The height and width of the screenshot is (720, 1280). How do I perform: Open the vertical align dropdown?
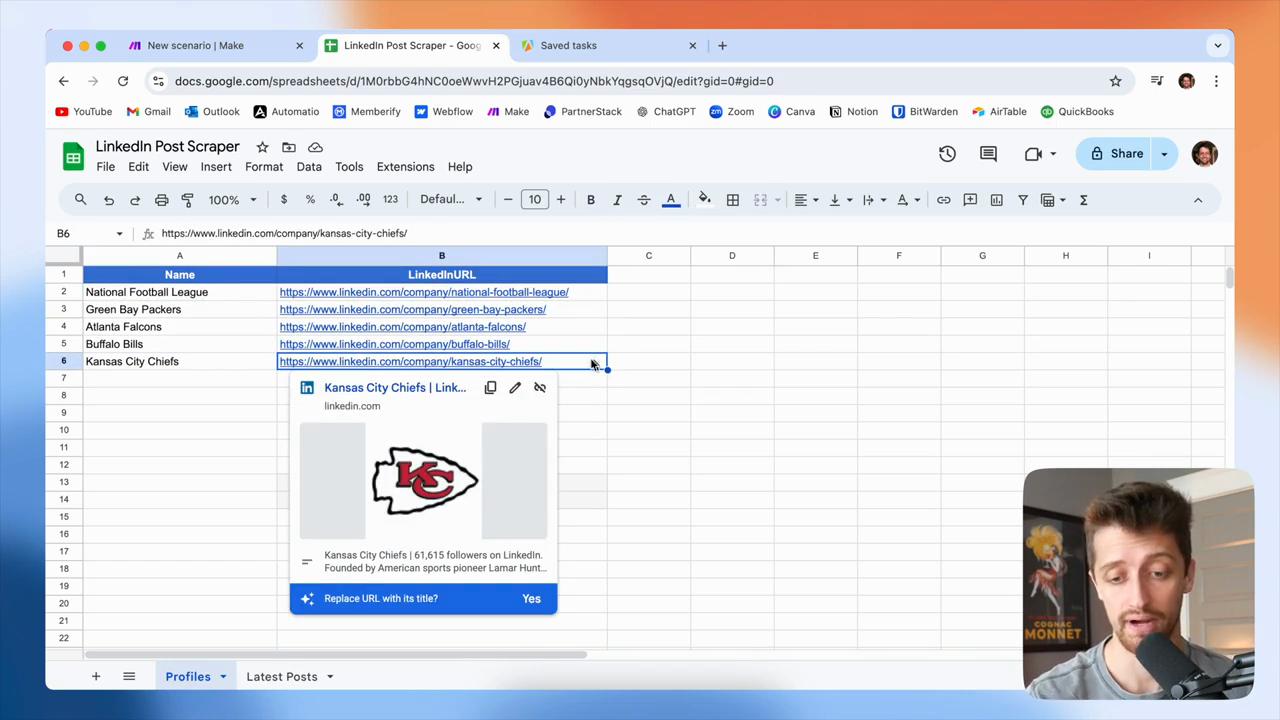pos(840,200)
